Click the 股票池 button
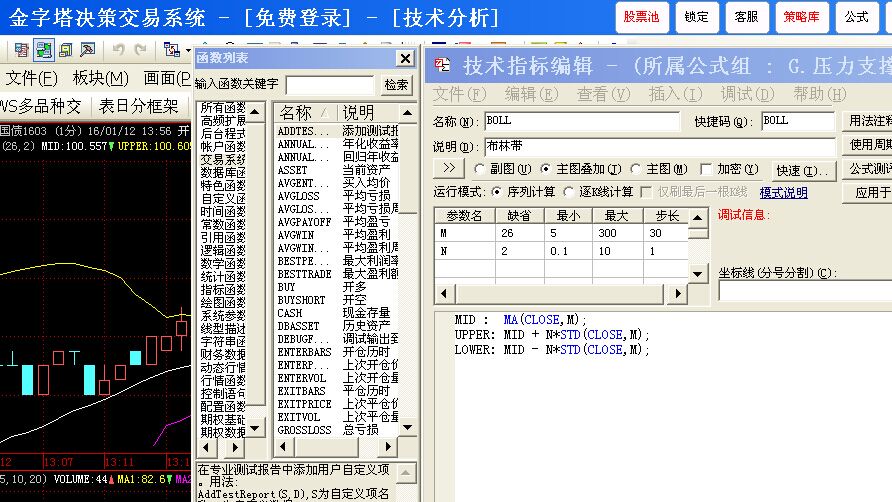This screenshot has height=502, width=892. point(642,17)
